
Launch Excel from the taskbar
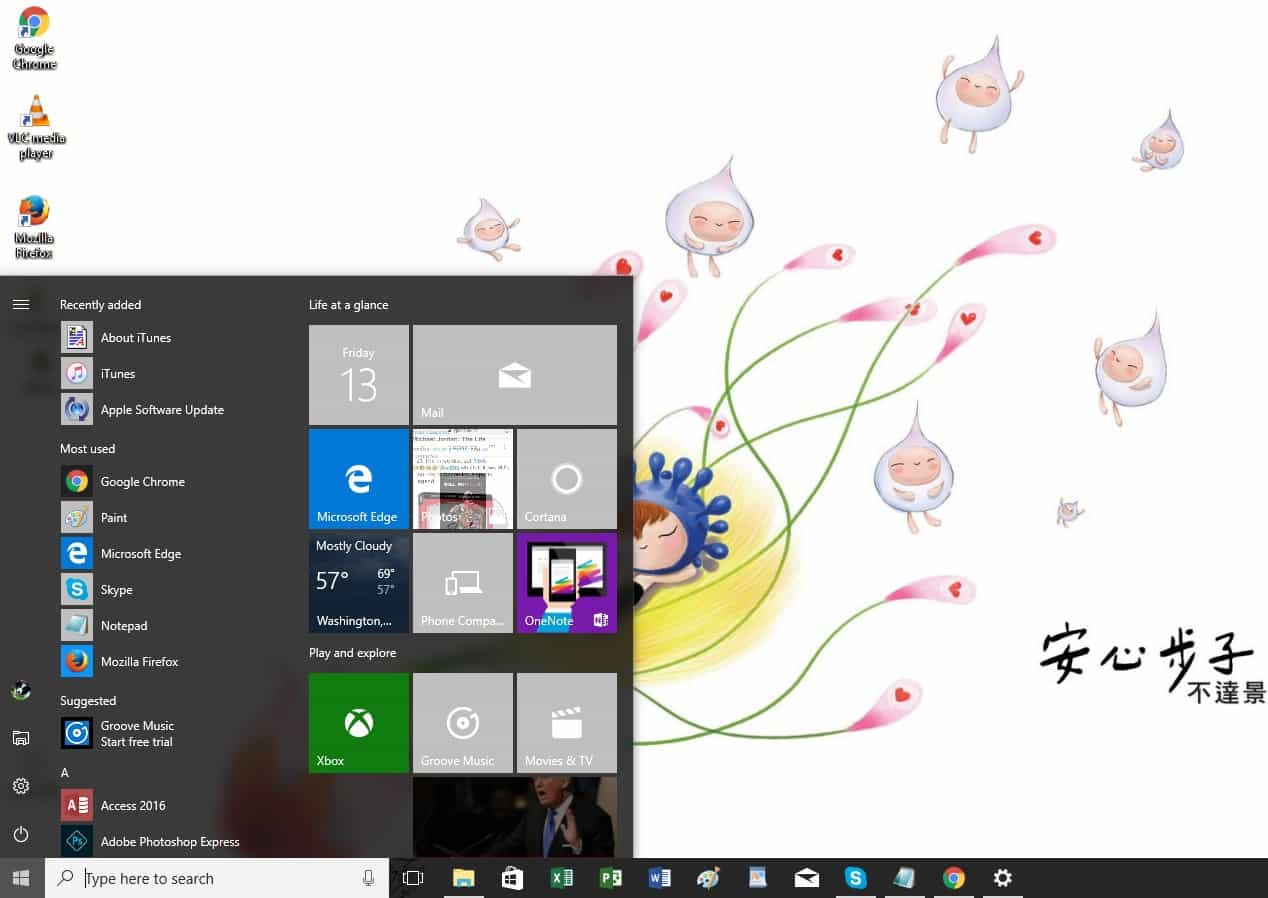pos(561,878)
